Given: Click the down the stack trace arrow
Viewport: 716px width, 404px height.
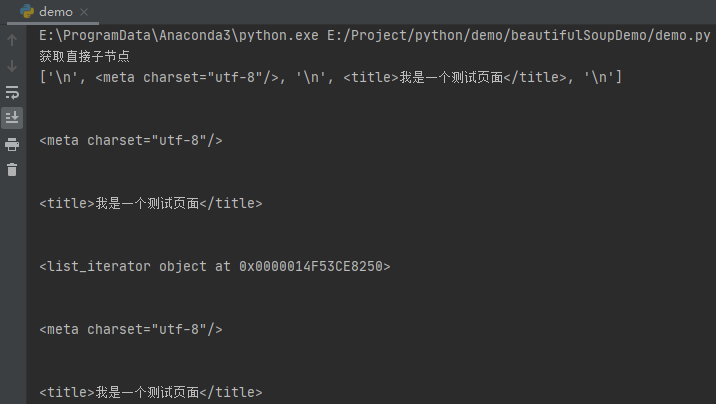Looking at the screenshot, I should (12, 66).
